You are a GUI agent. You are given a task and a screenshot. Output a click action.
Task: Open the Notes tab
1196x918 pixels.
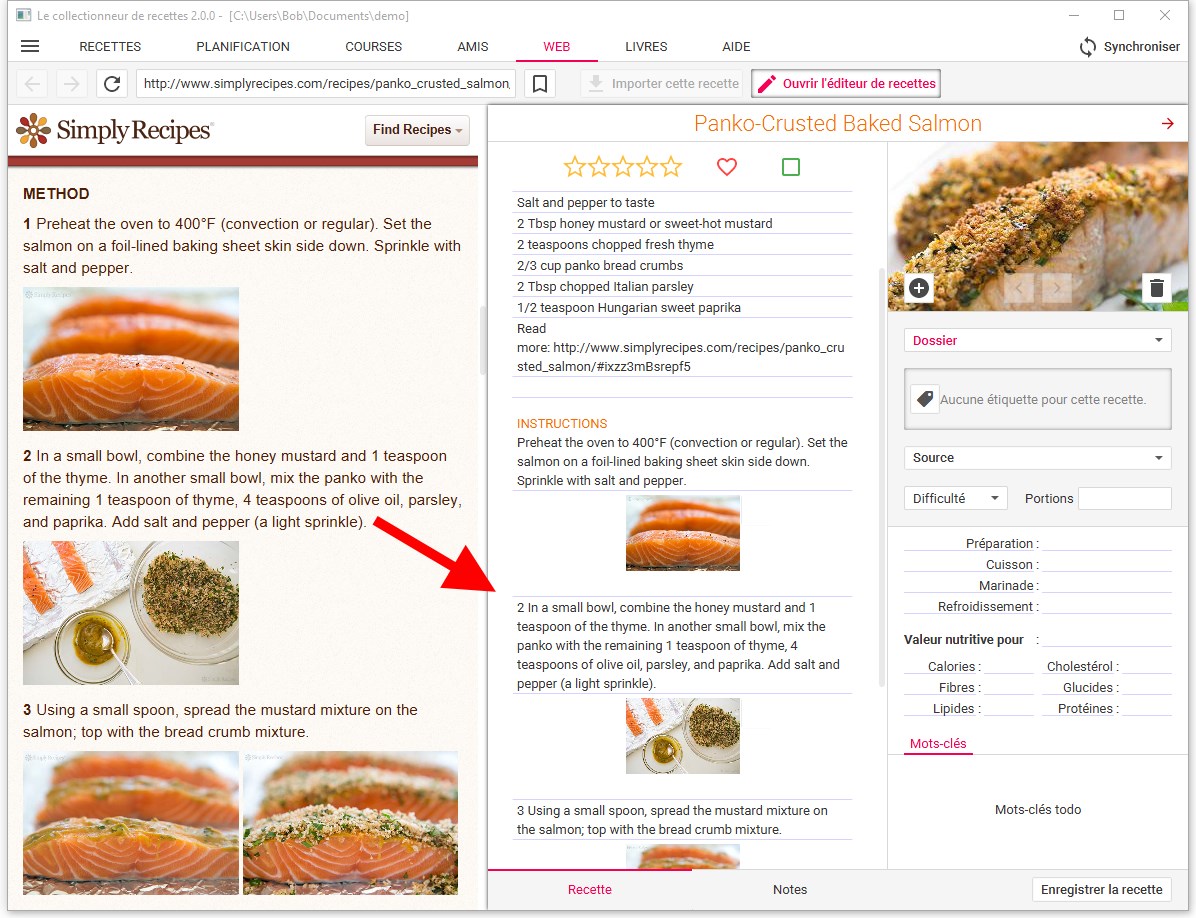[789, 889]
